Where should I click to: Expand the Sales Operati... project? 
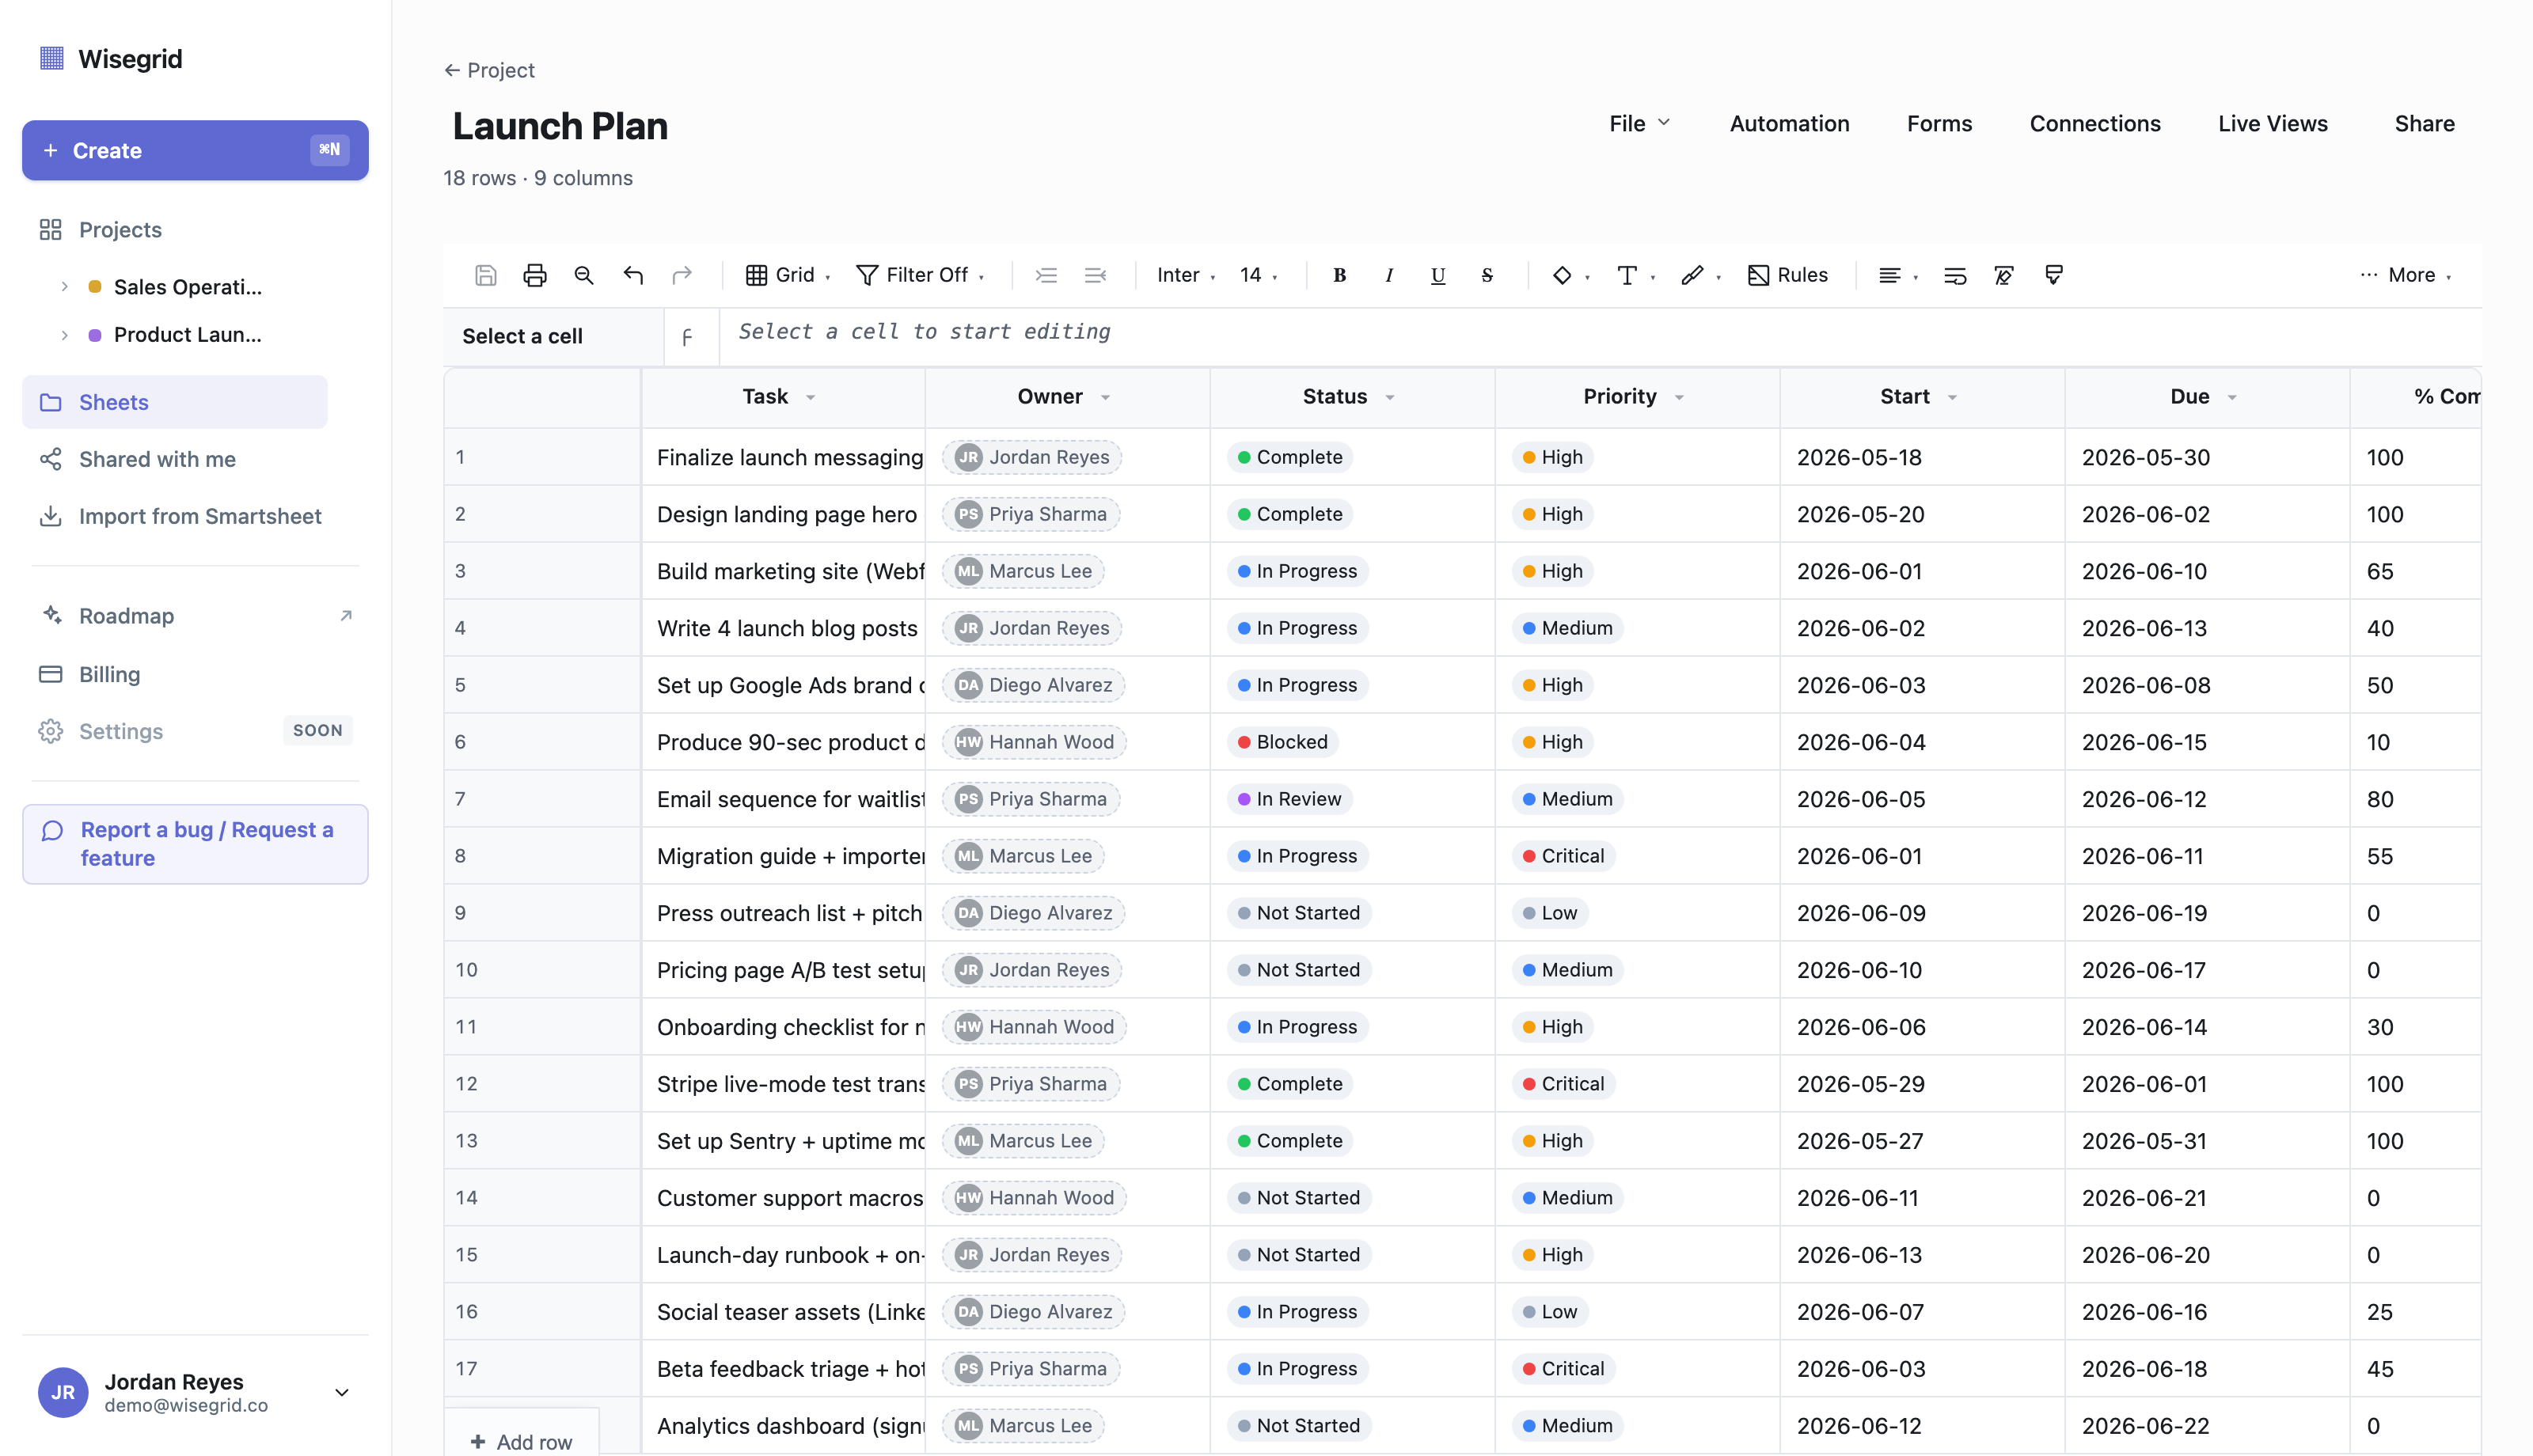(x=64, y=287)
